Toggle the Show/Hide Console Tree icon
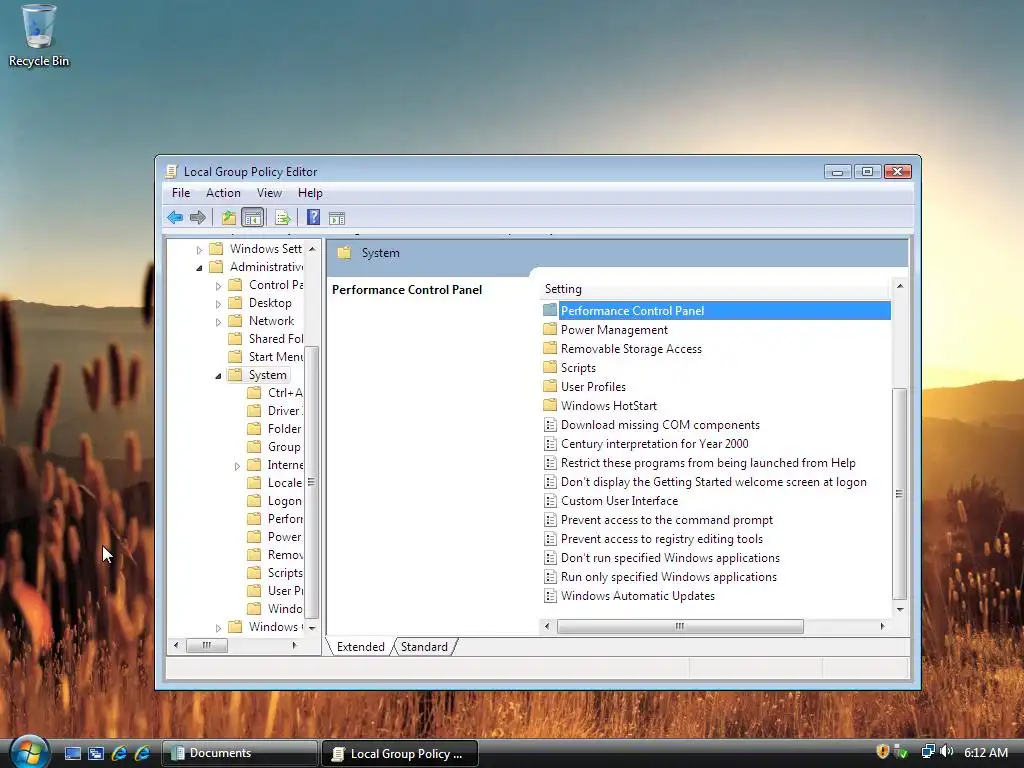Image resolution: width=1024 pixels, height=768 pixels. (x=252, y=217)
